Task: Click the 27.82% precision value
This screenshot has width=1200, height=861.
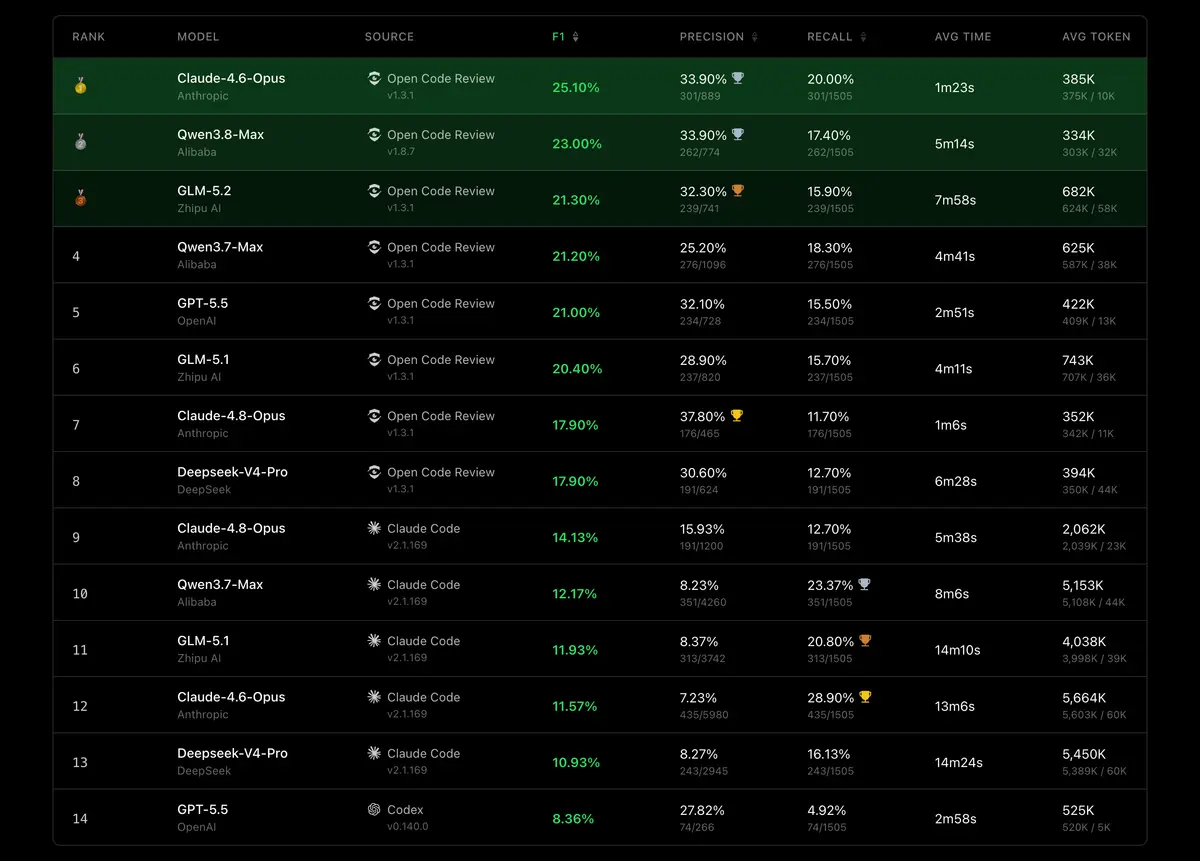Action: coord(702,809)
